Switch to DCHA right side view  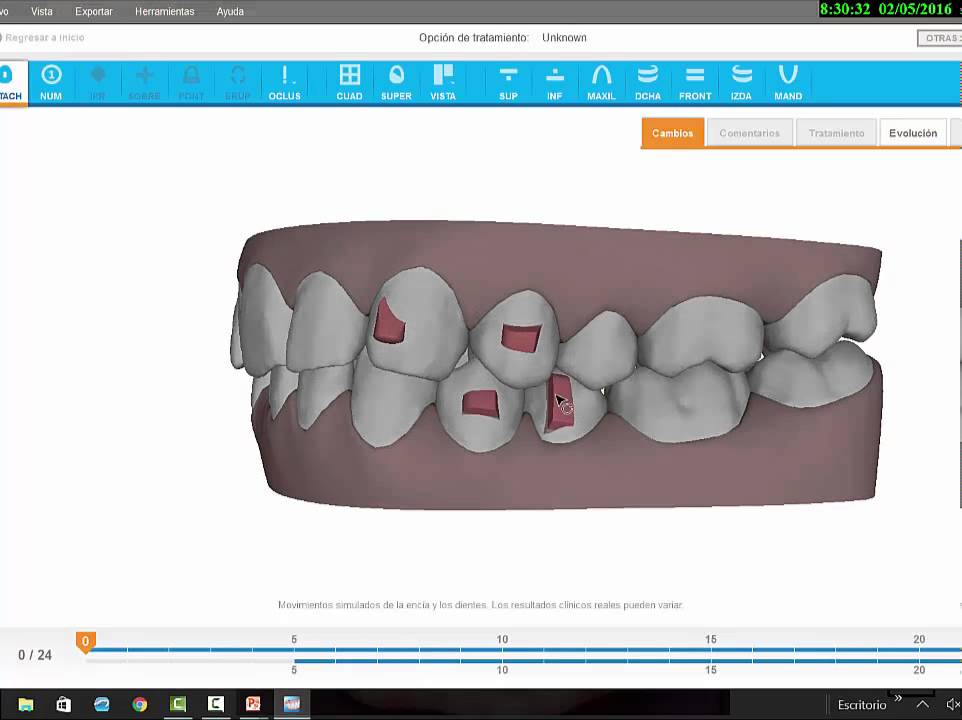648,83
